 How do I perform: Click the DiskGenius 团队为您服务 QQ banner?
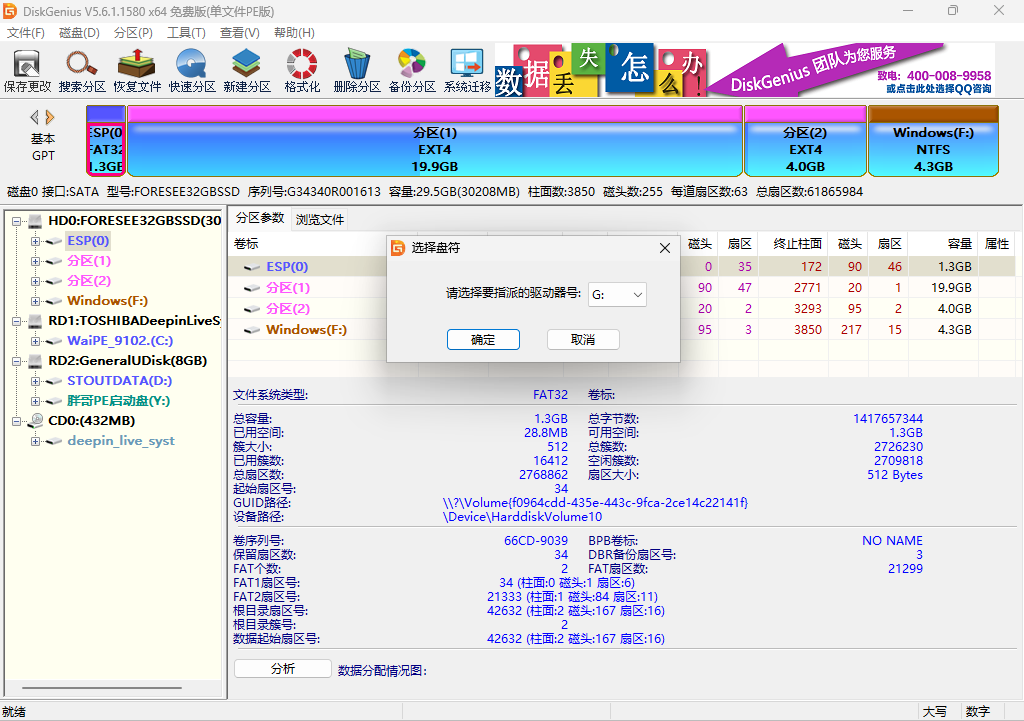point(851,70)
